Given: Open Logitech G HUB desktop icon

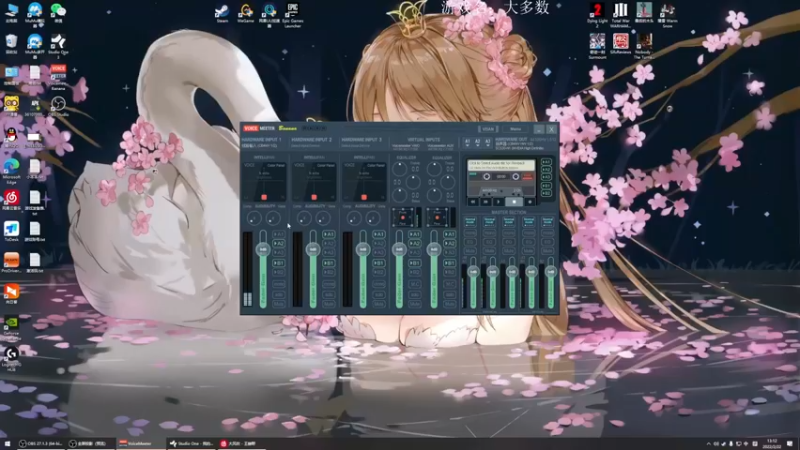Looking at the screenshot, I should pos(11,359).
